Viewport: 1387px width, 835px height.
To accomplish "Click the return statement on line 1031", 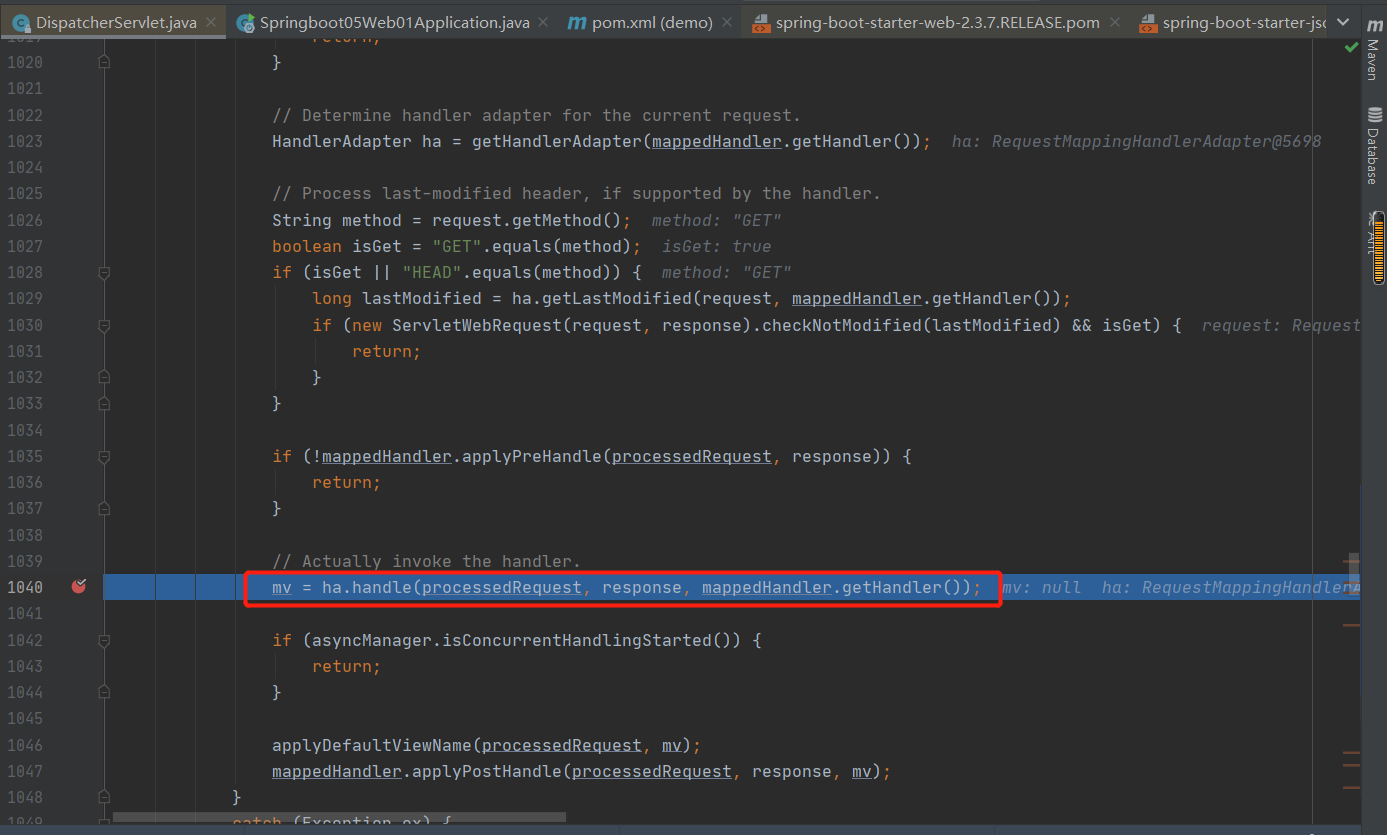I will pos(386,351).
